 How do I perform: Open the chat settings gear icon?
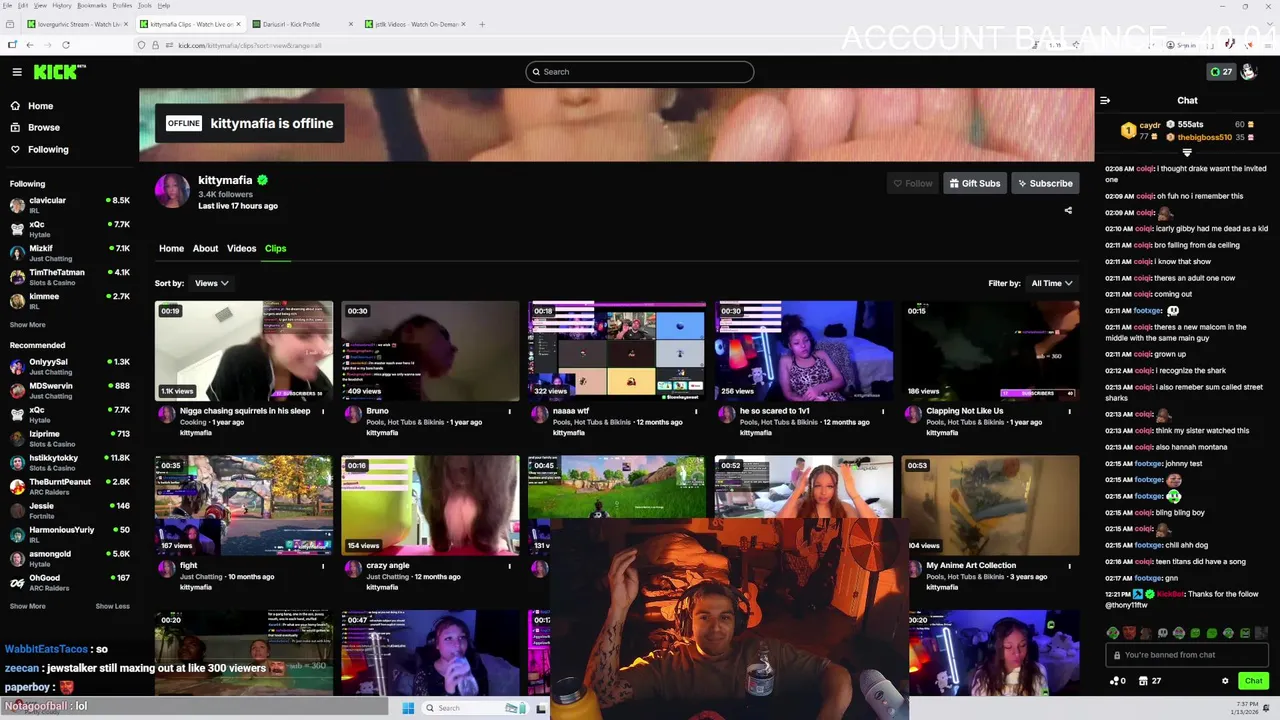(1225, 681)
